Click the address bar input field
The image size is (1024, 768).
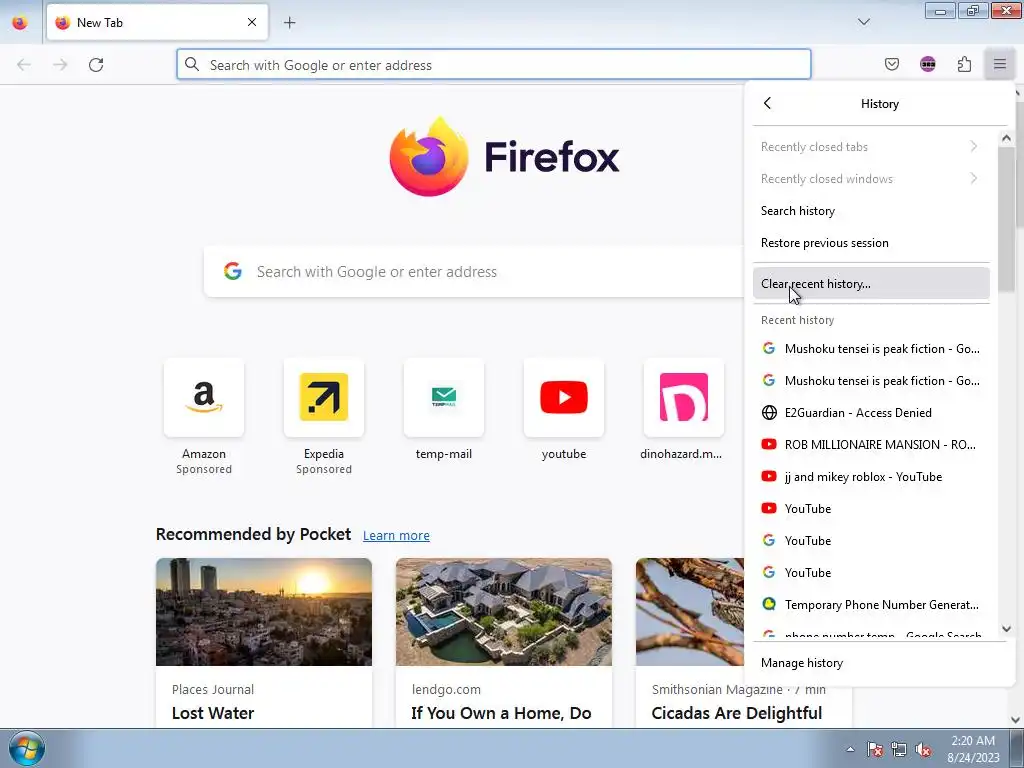pyautogui.click(x=494, y=65)
